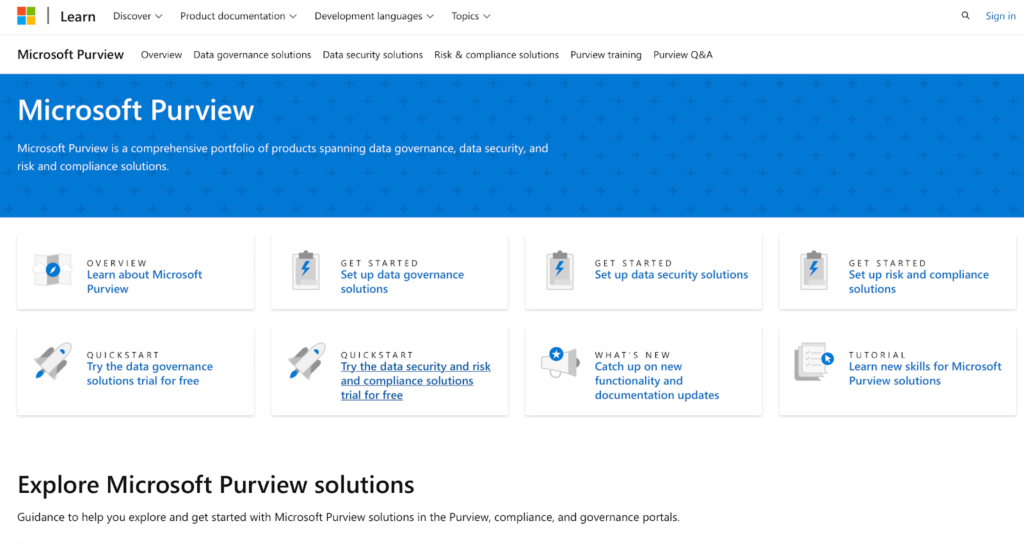Click clipboard icon beside Set up risk and compliance
The width and height of the screenshot is (1024, 544).
814,270
